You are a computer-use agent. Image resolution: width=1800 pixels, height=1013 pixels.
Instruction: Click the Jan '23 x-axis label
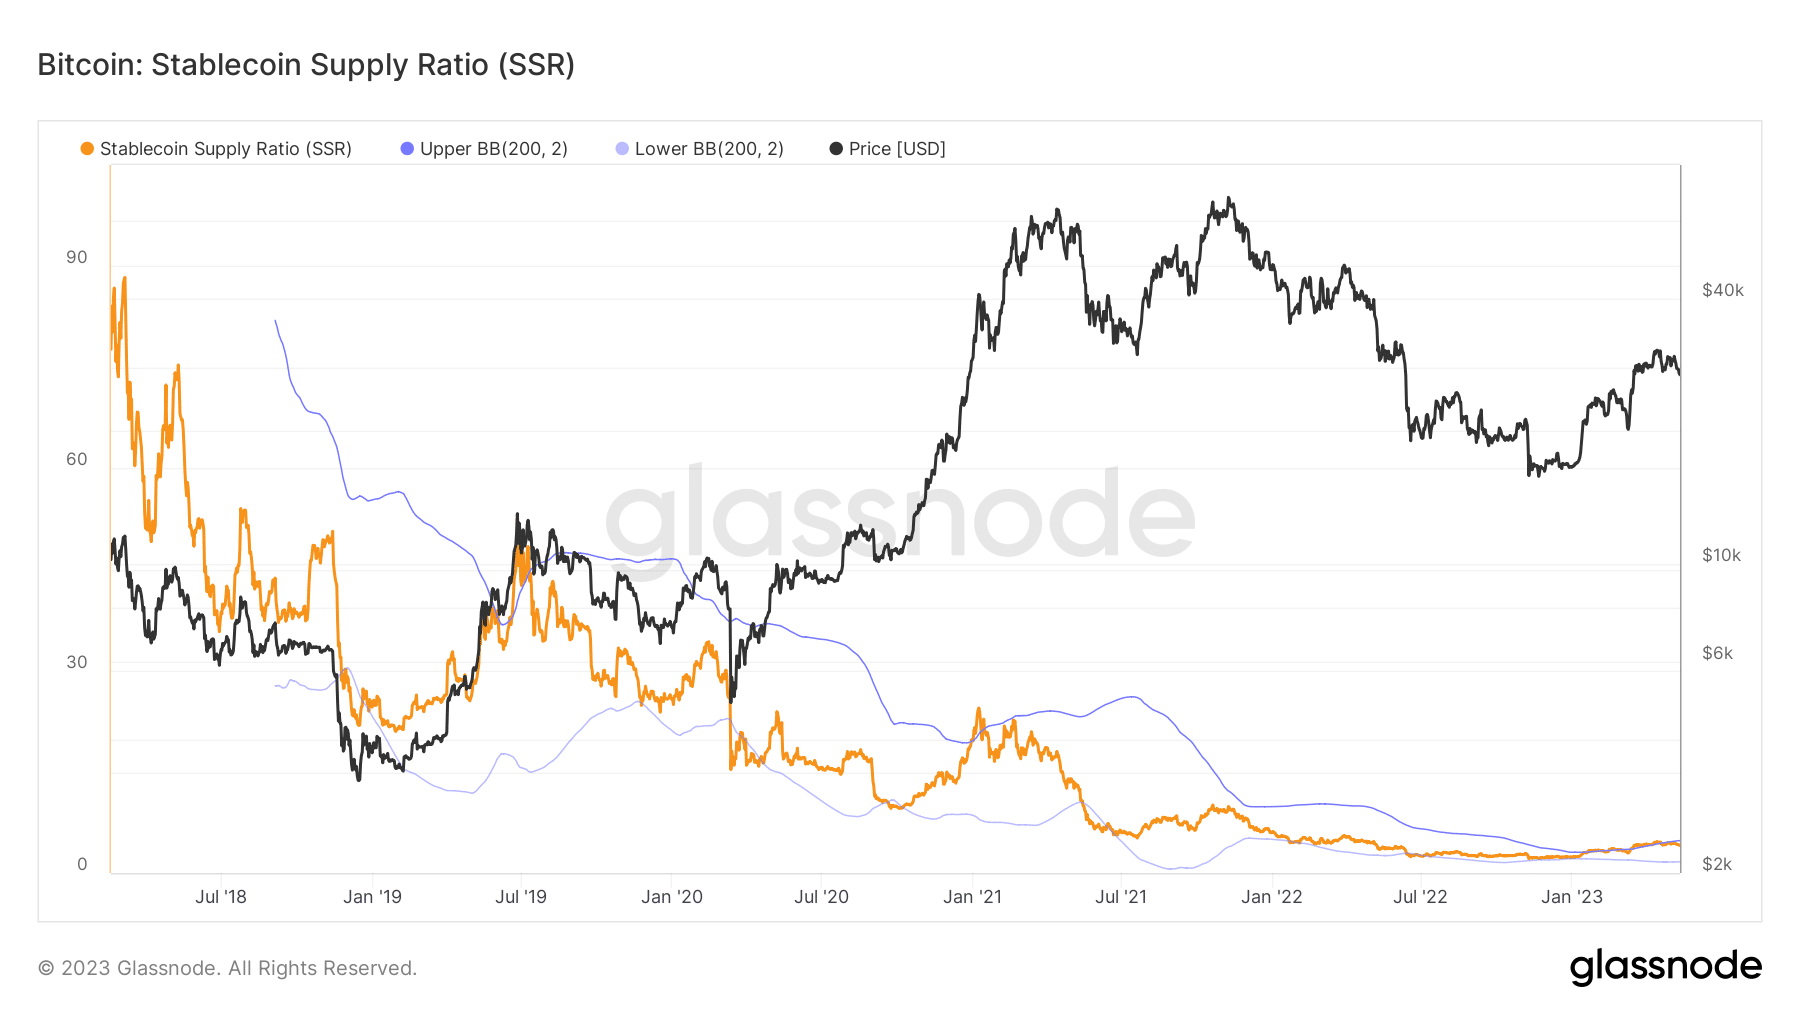tap(1572, 897)
